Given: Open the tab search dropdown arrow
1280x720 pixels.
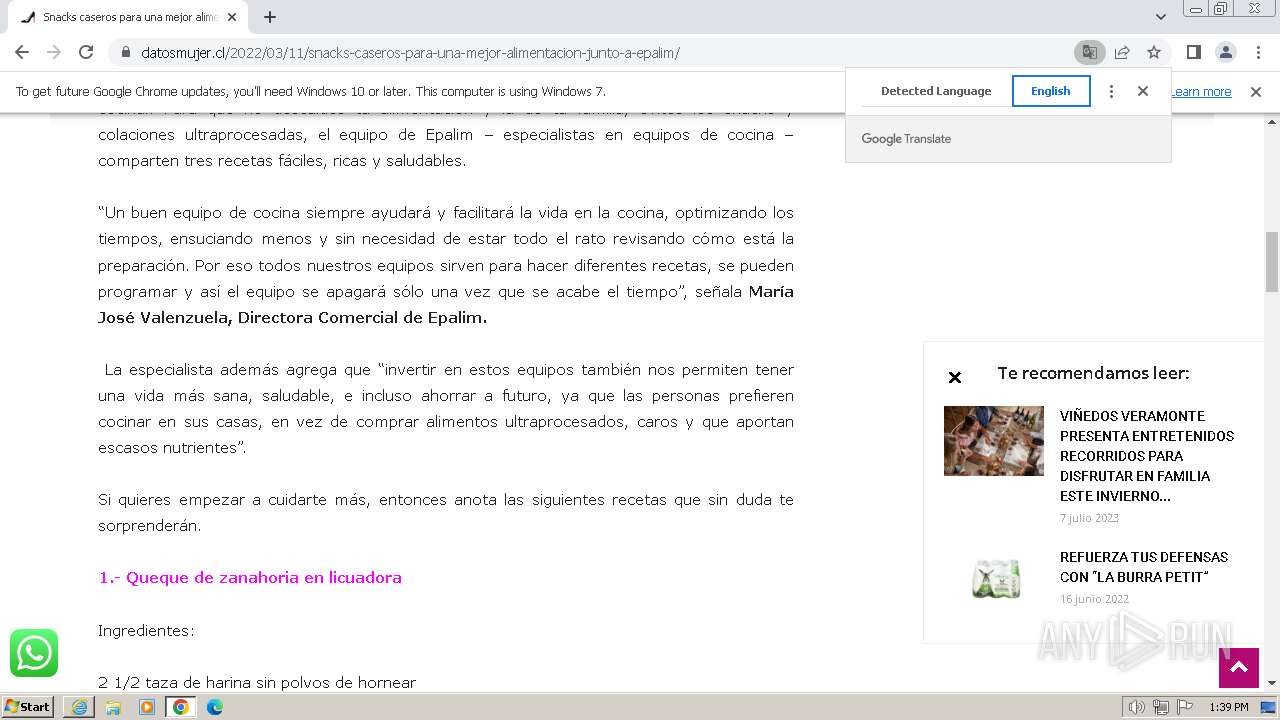Looking at the screenshot, I should 1160,17.
